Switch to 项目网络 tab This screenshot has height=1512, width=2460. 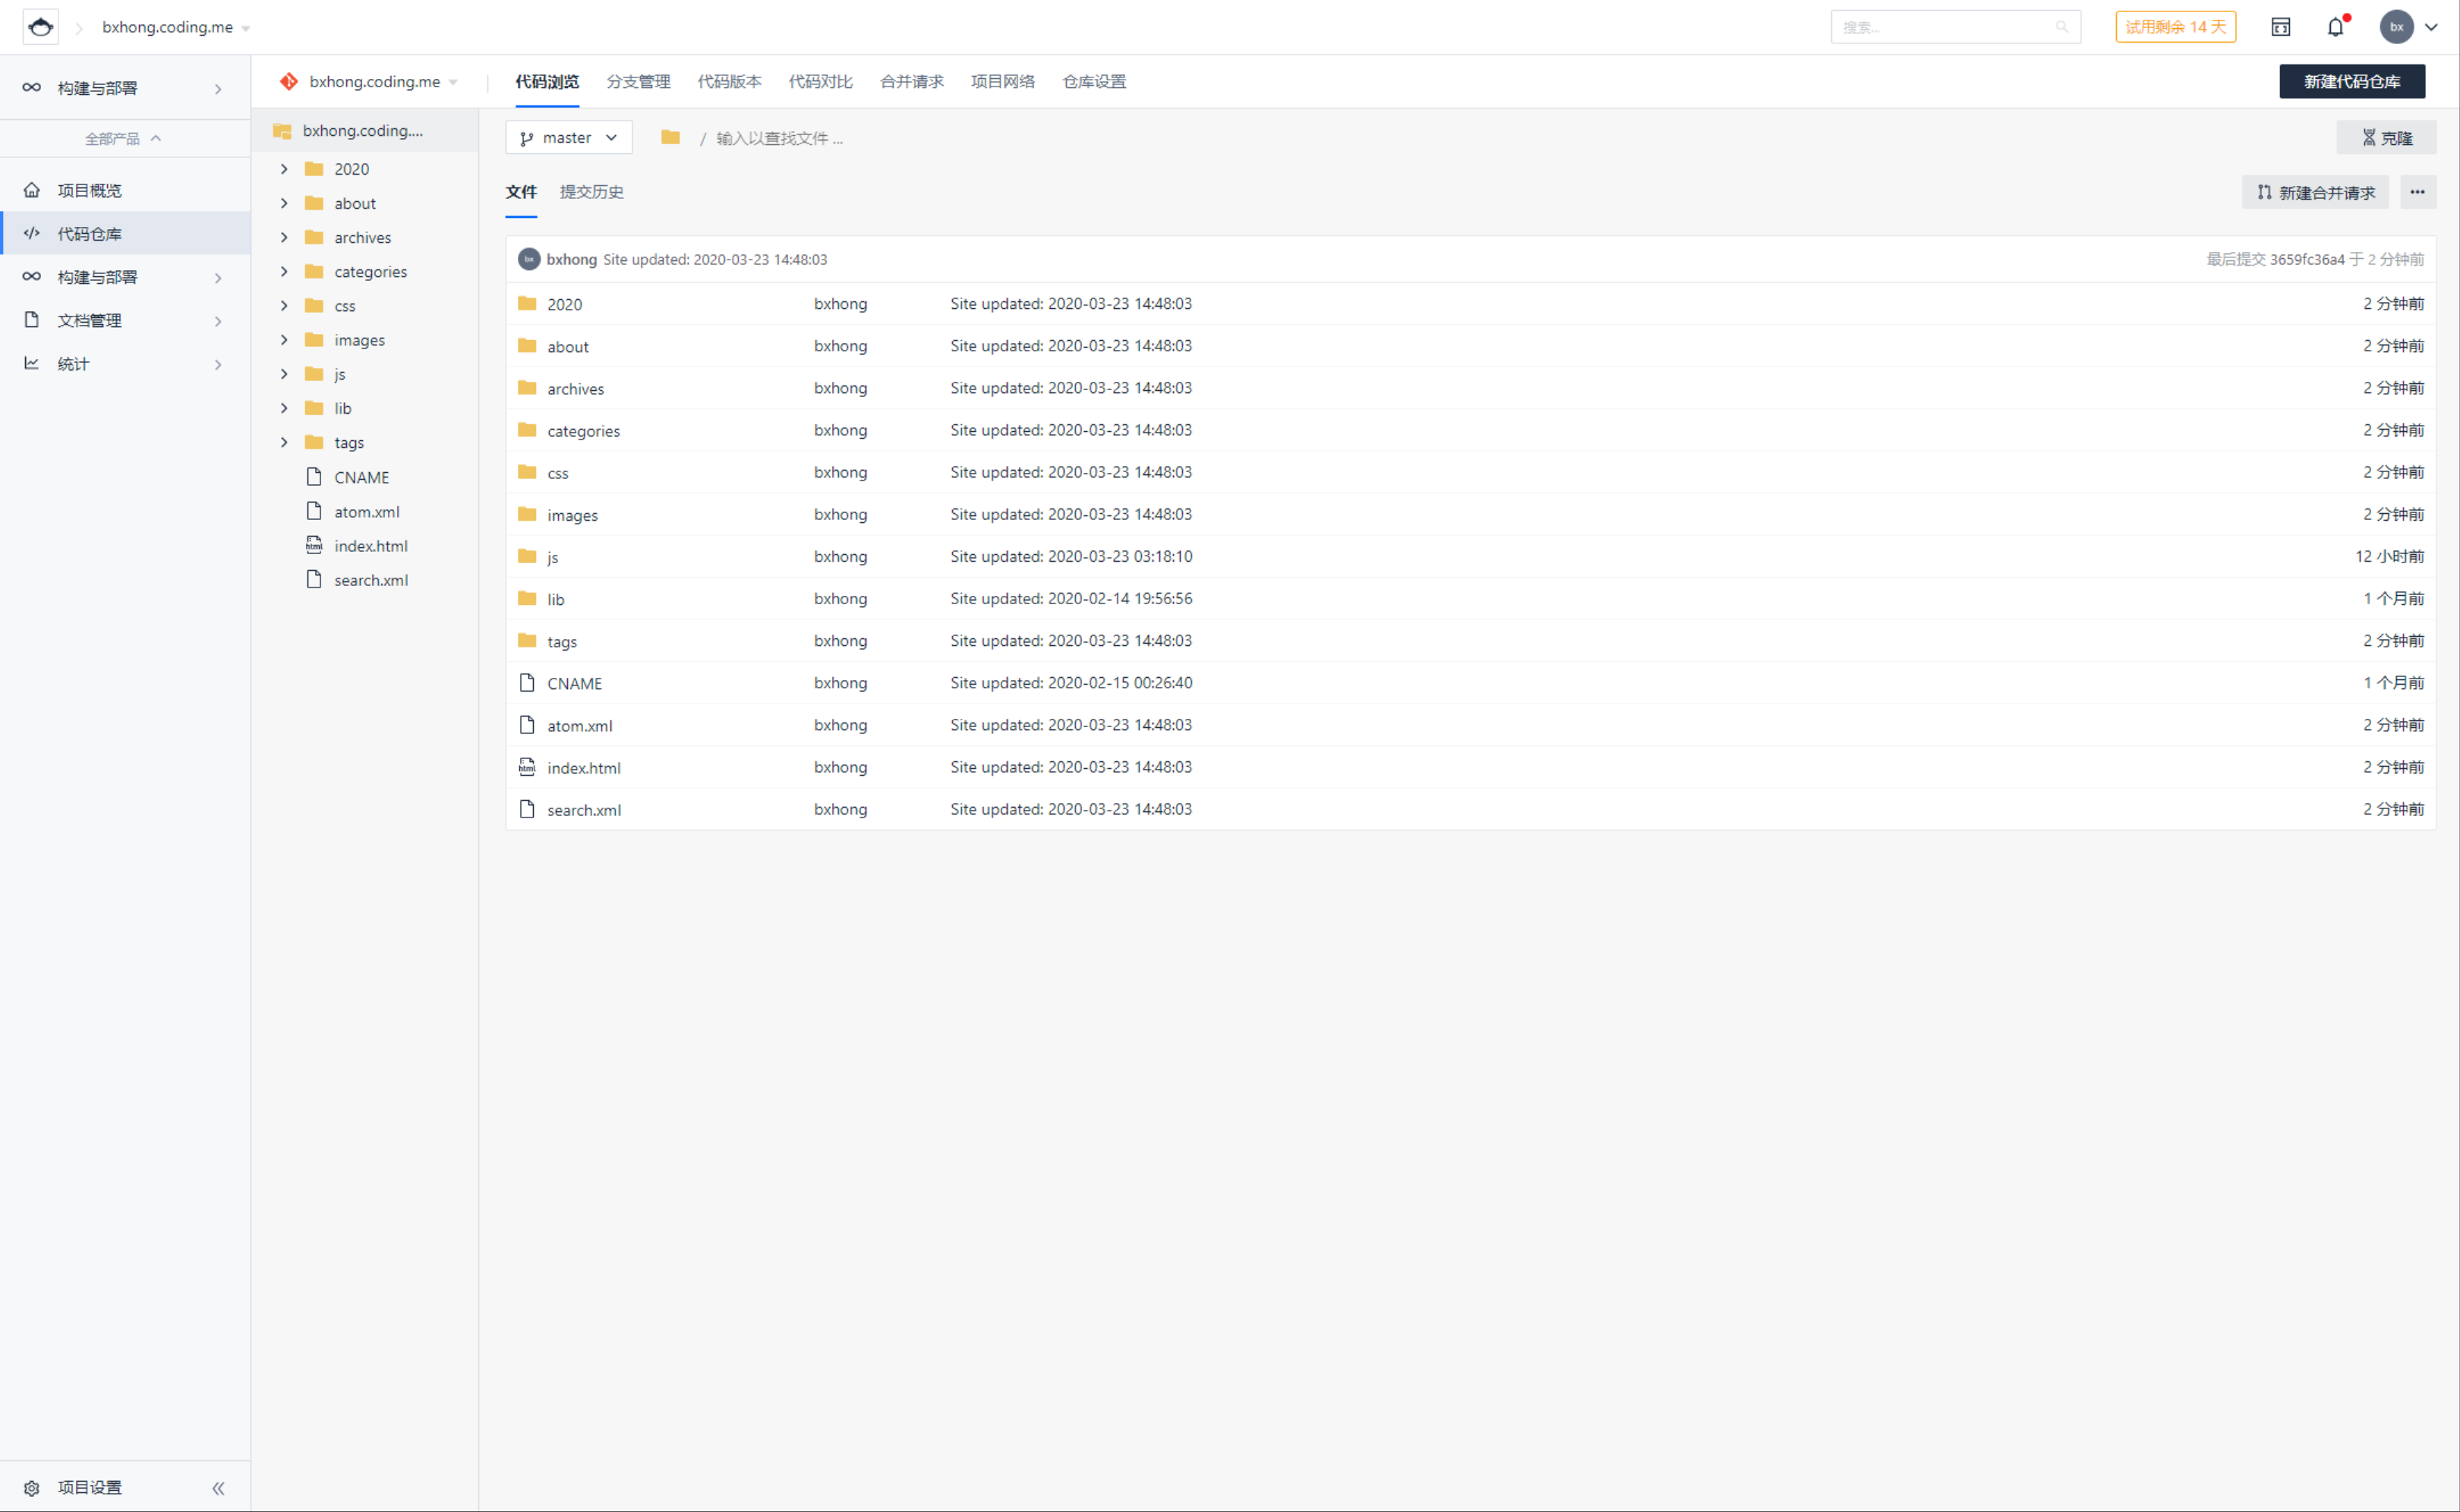coord(1002,81)
